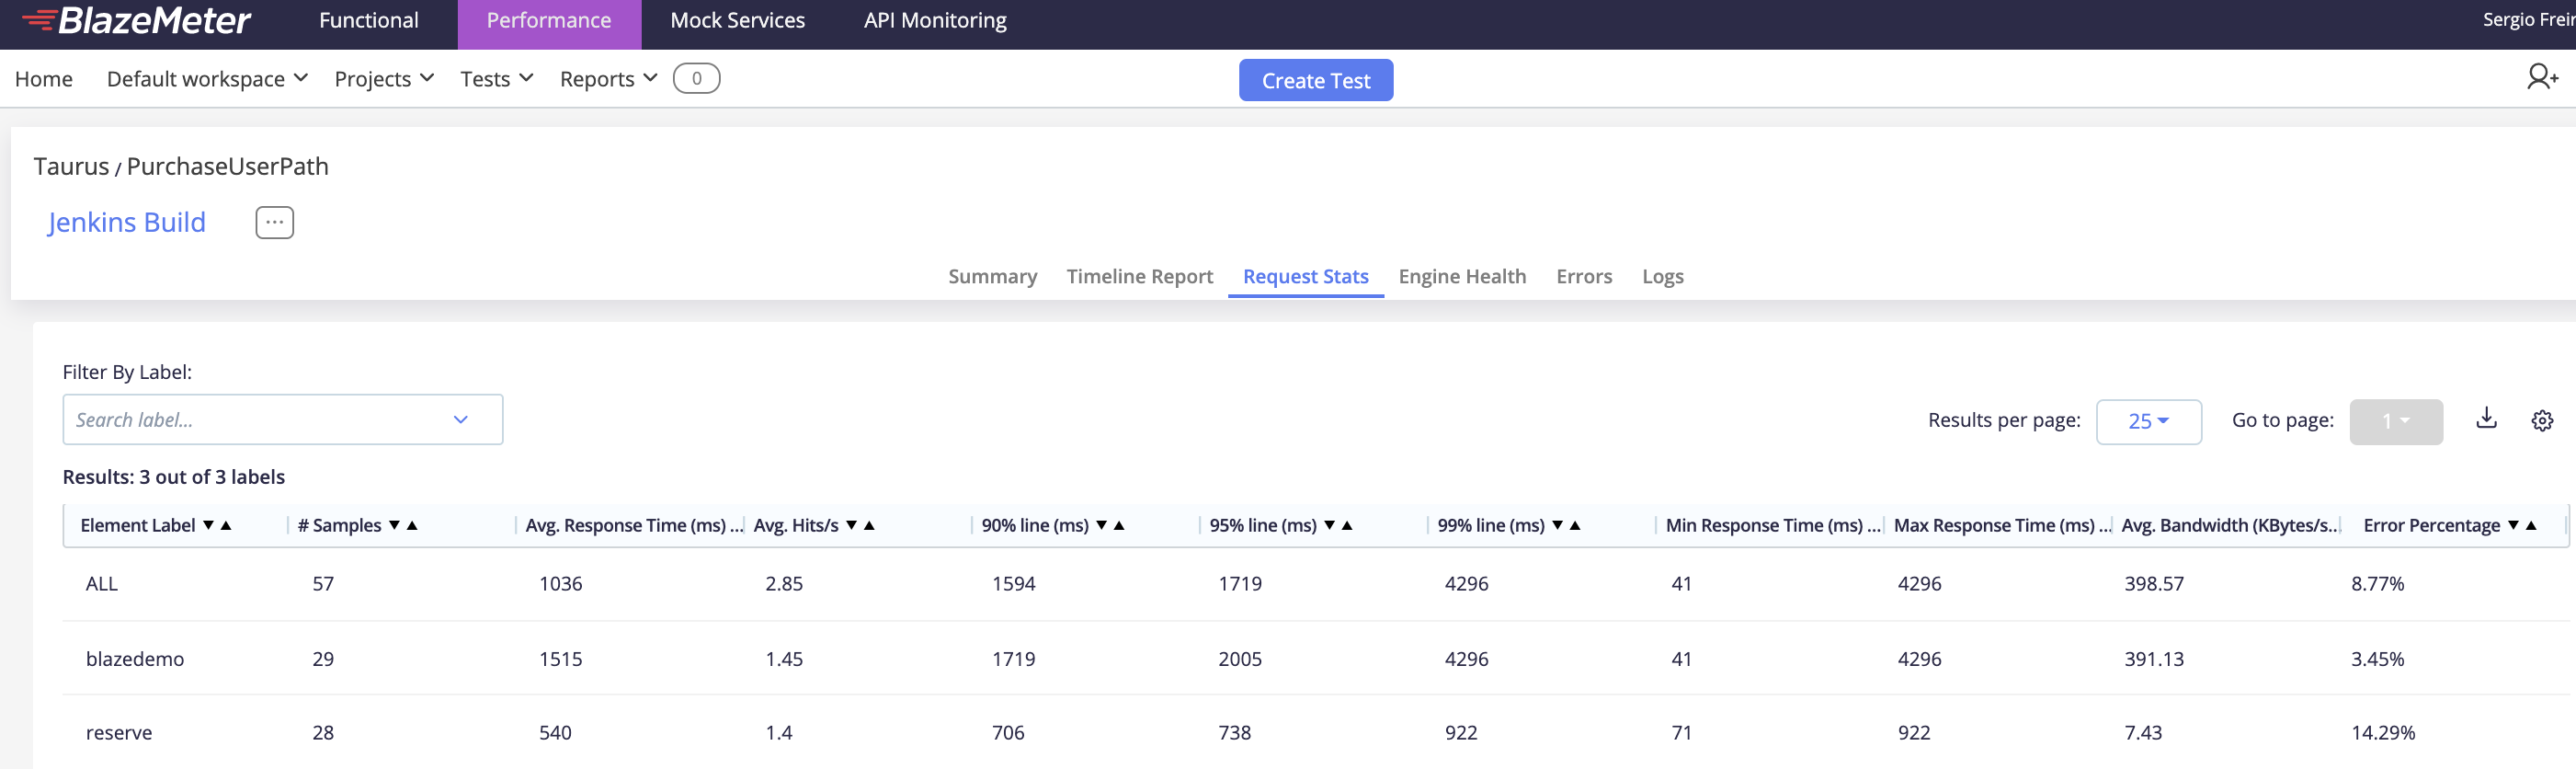This screenshot has width=2576, height=769.
Task: Sort 95% line ascending arrow
Action: 1347,525
